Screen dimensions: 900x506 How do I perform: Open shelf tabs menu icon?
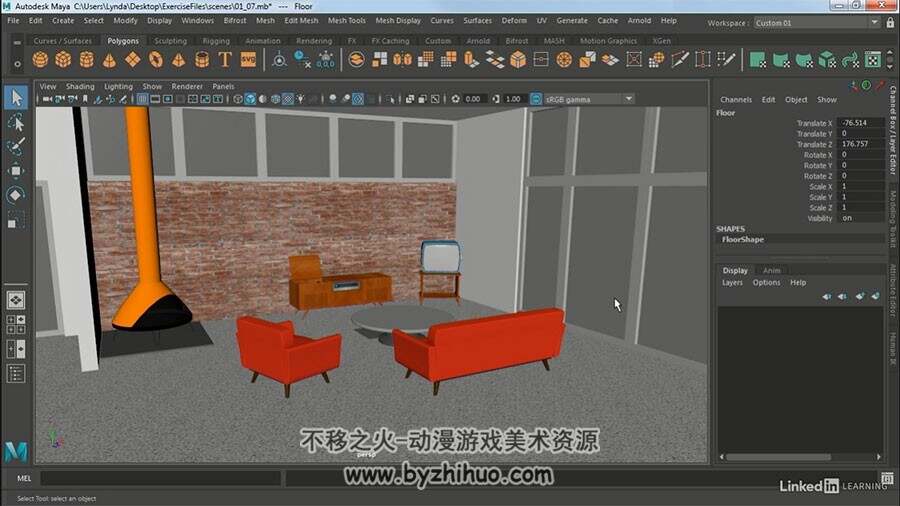(x=17, y=42)
